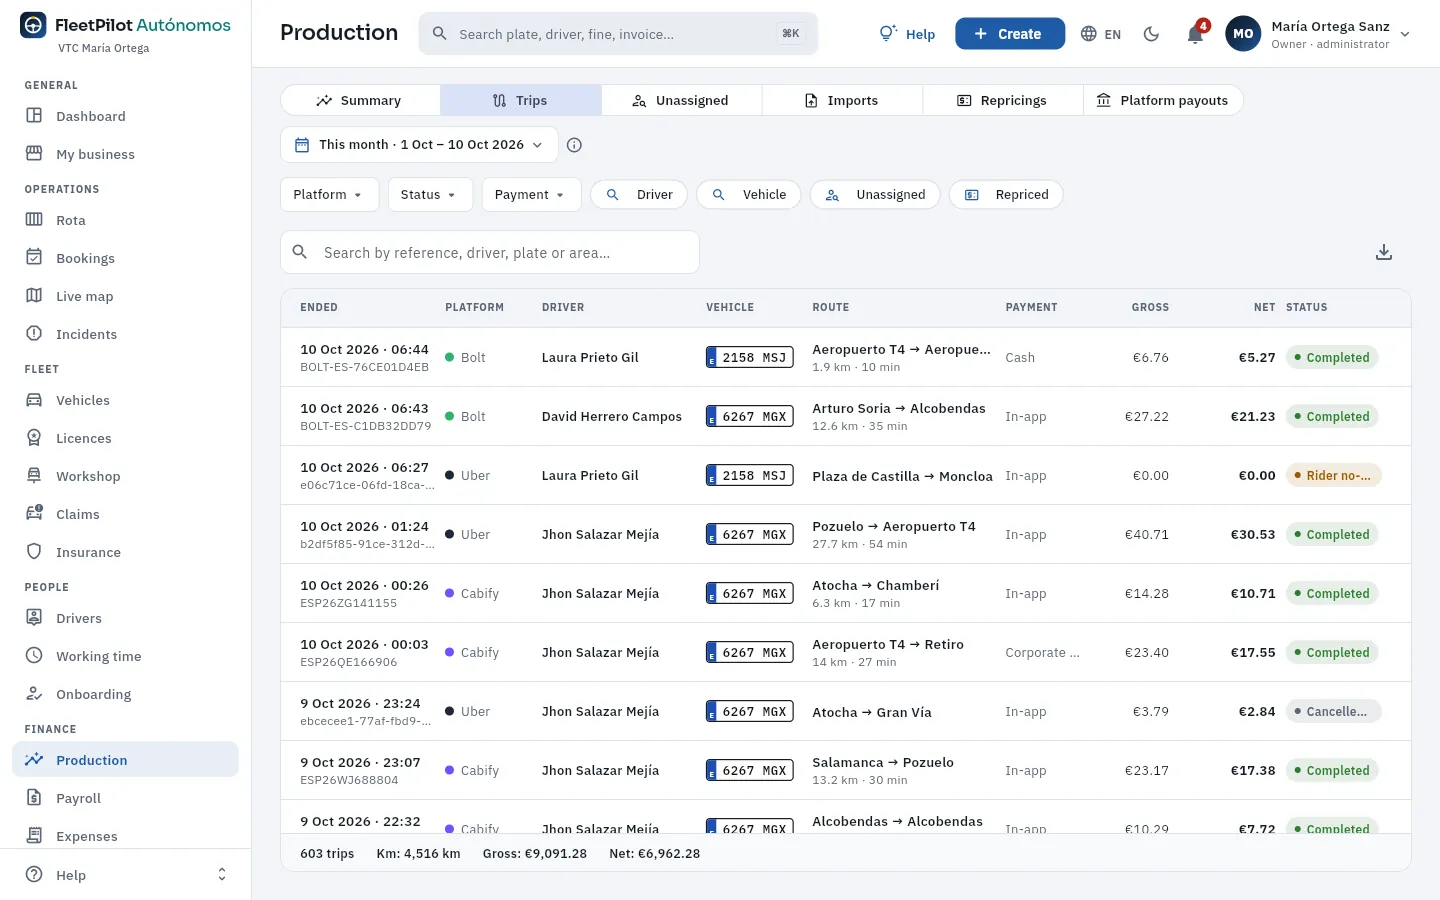Open the This month date range dropdown

[x=419, y=145]
